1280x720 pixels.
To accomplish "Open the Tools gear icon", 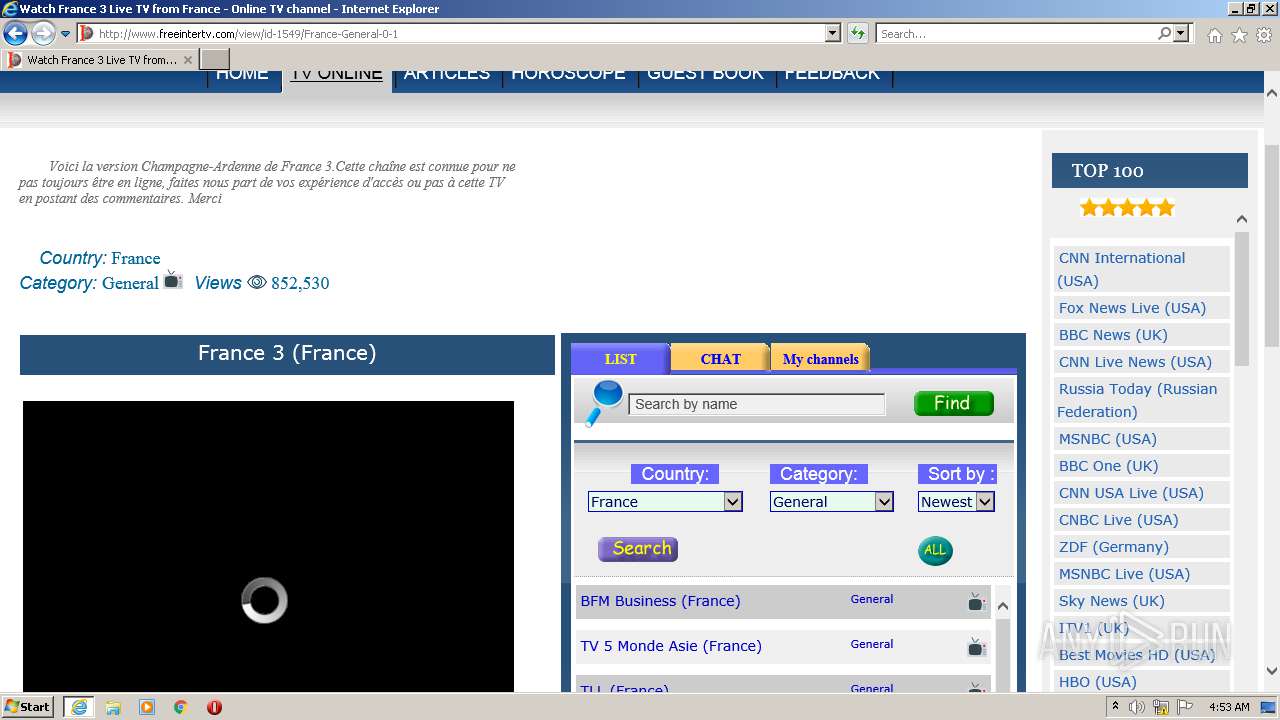I will 1264,35.
